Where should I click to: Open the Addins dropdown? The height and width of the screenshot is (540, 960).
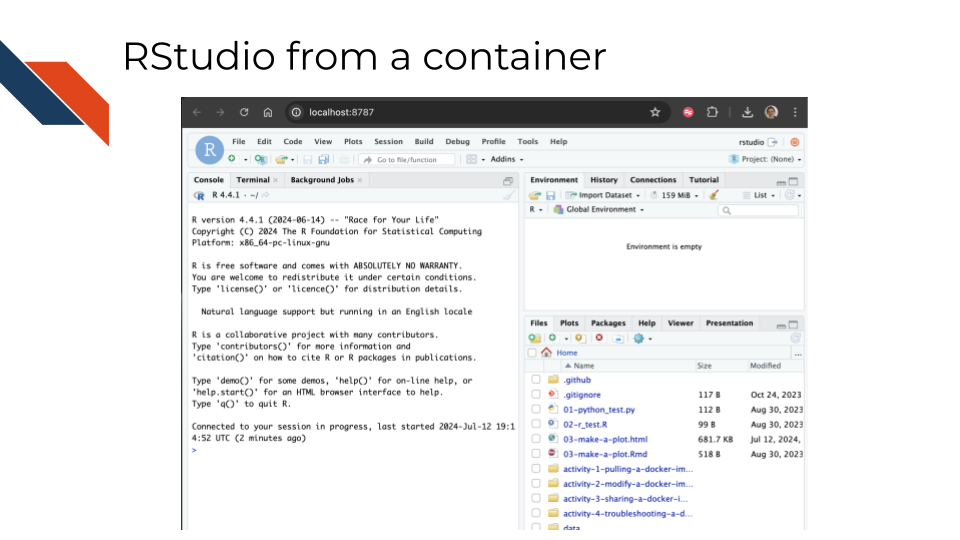(507, 159)
